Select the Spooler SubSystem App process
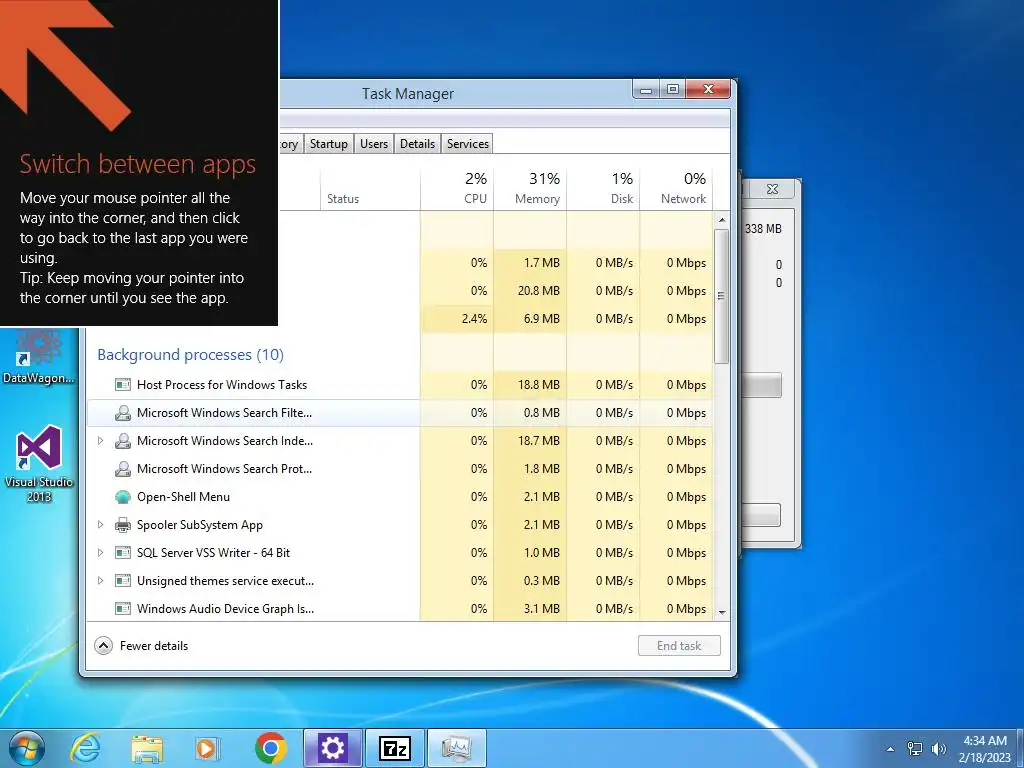1024x768 pixels. (400, 525)
